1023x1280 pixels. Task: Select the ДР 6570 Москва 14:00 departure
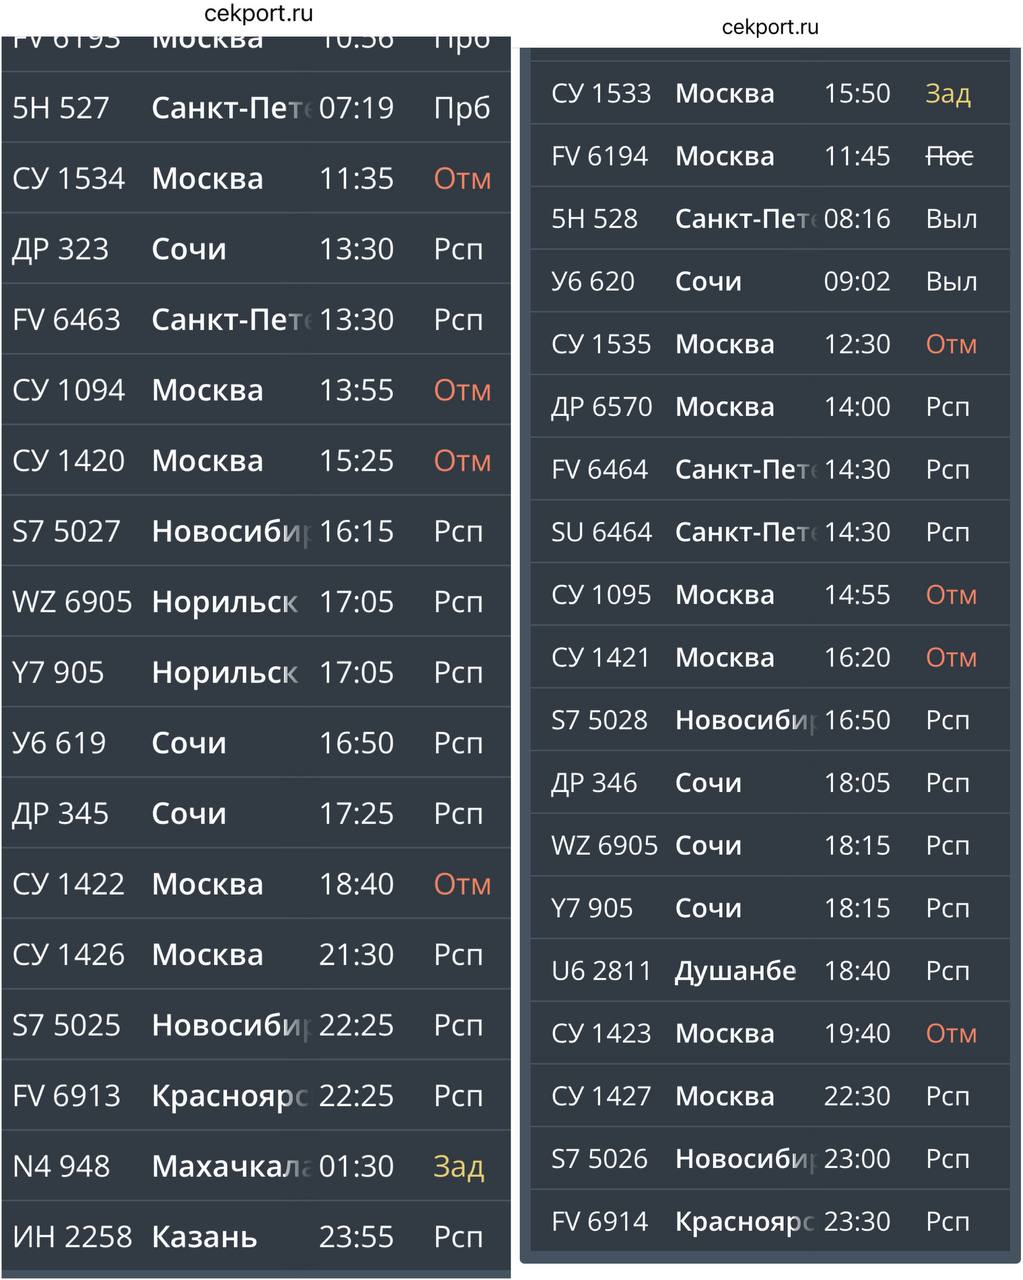pos(769,407)
